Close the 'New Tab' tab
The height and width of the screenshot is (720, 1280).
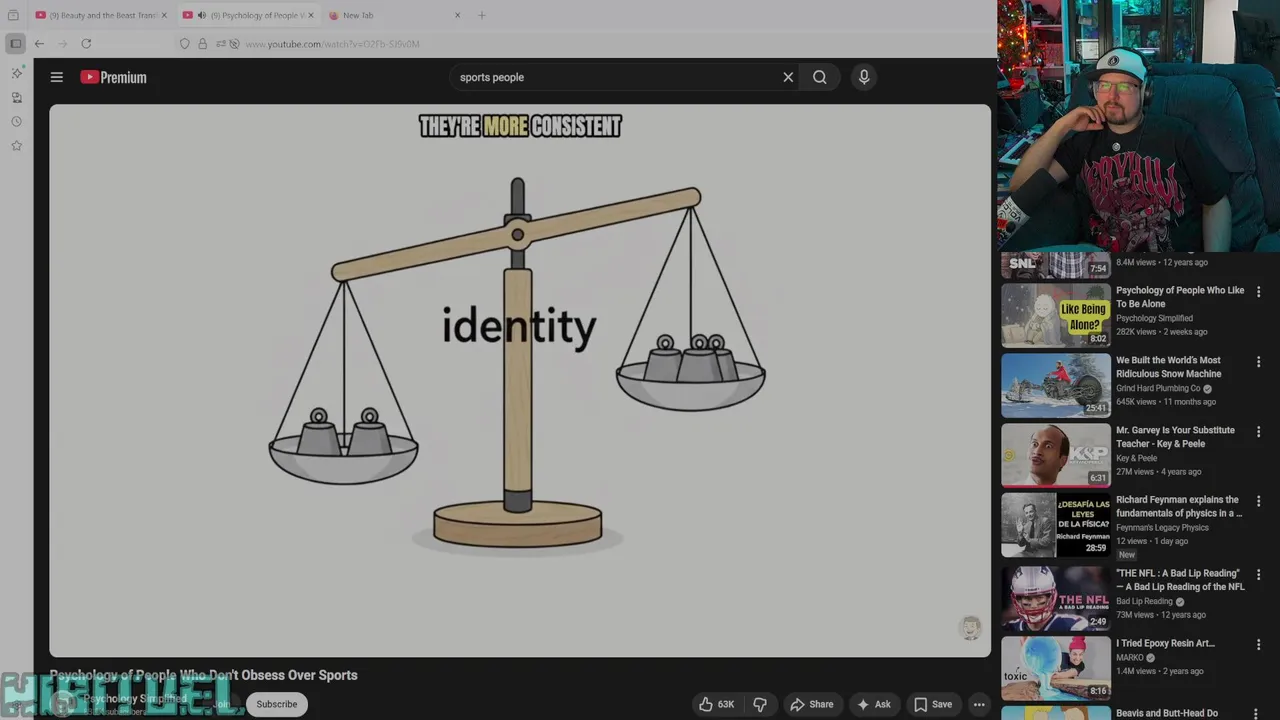pyautogui.click(x=458, y=15)
